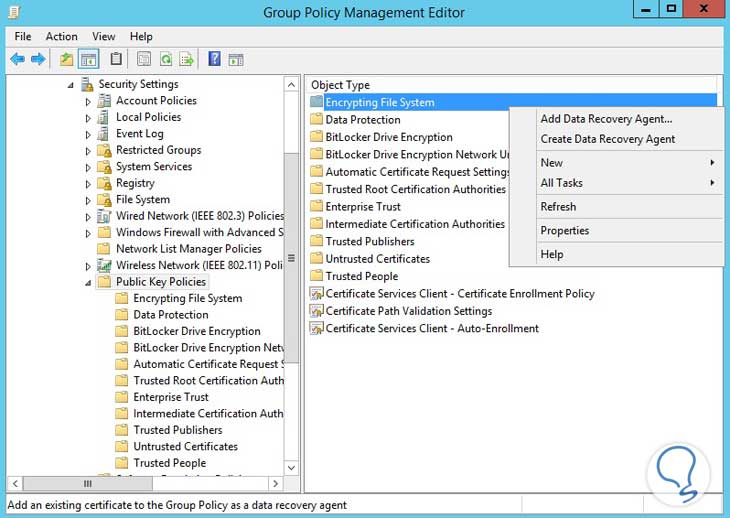730x518 pixels.
Task: Click tree pane horizontal scroll left arrow
Action: click(x=15, y=484)
